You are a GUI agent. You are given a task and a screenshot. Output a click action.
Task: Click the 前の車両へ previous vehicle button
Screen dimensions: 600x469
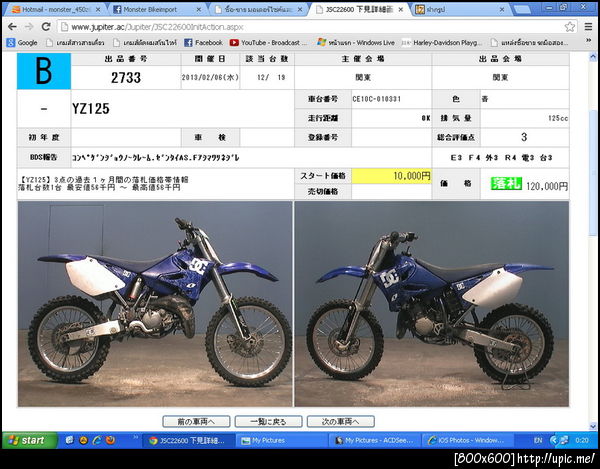click(x=196, y=422)
